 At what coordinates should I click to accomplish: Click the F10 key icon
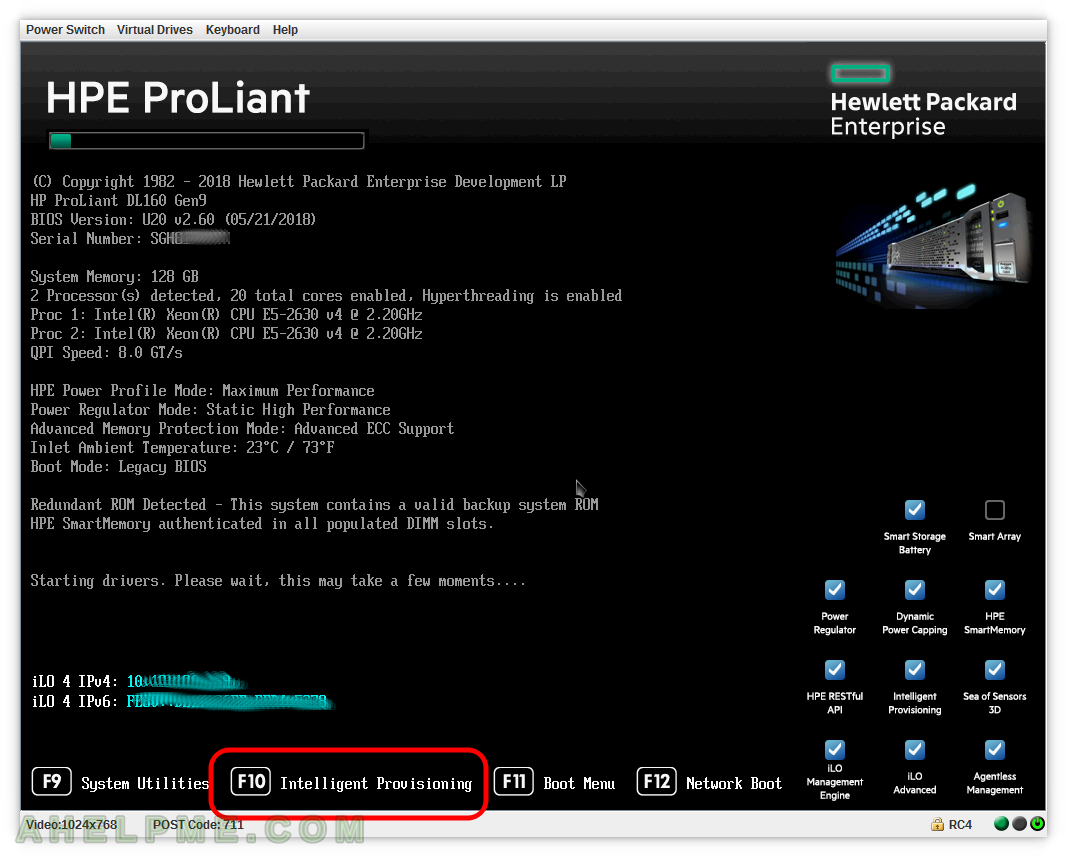coord(251,781)
